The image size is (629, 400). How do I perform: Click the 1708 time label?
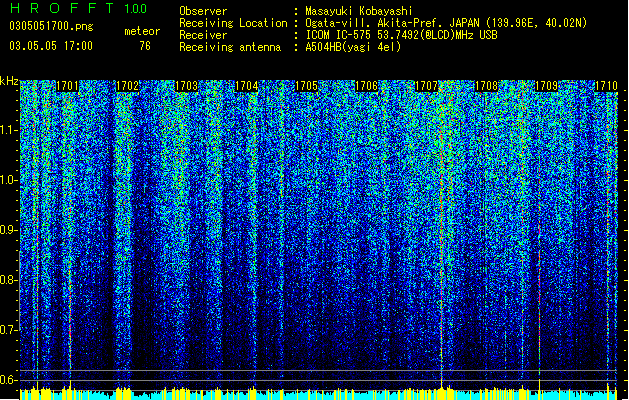pos(486,86)
